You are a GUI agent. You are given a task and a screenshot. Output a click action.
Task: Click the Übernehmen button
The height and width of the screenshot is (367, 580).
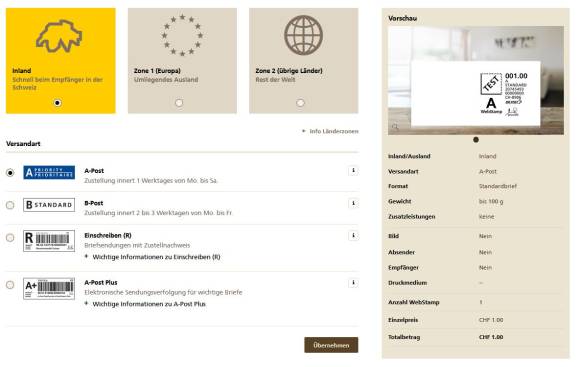[331, 345]
